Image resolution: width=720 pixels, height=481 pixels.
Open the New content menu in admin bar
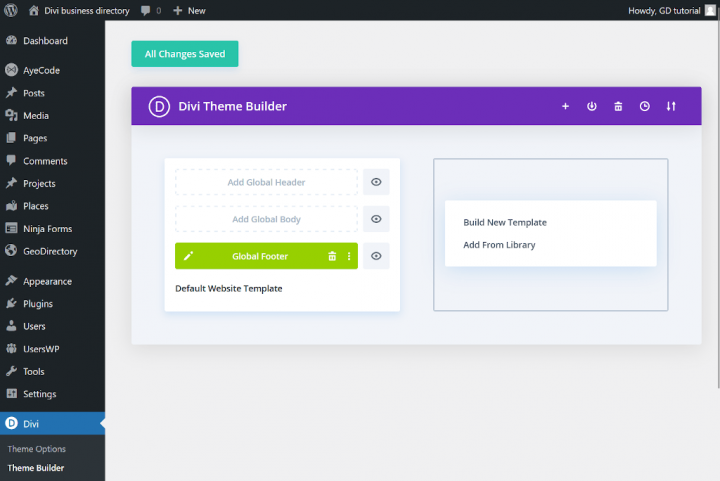[189, 10]
